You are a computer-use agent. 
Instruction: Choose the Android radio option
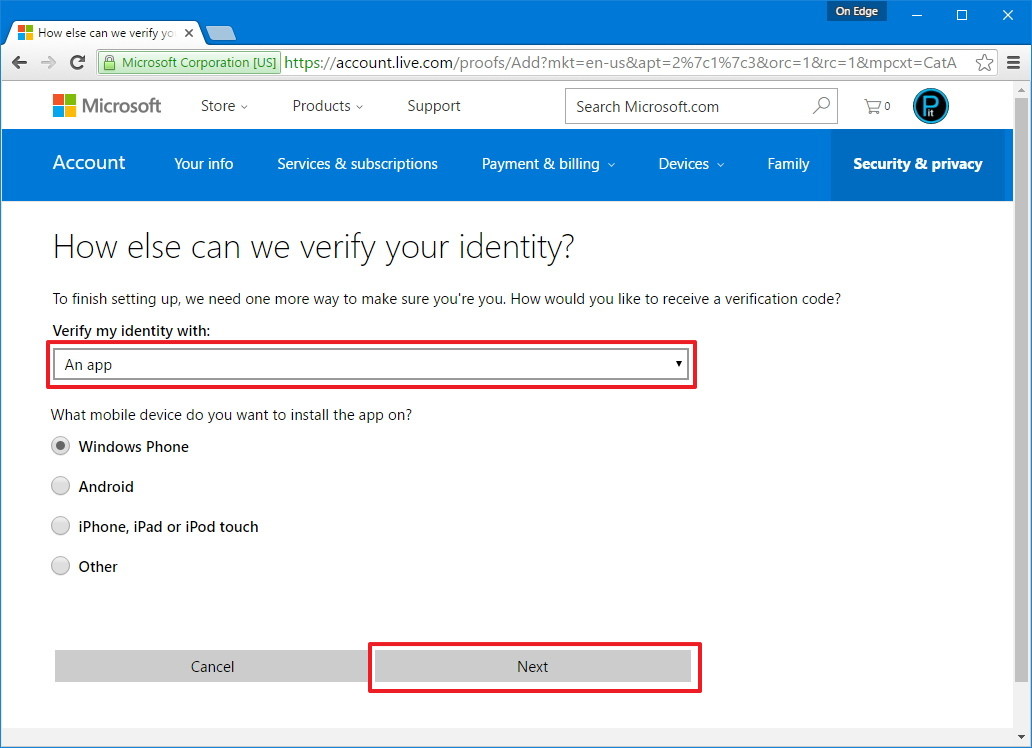coord(61,487)
